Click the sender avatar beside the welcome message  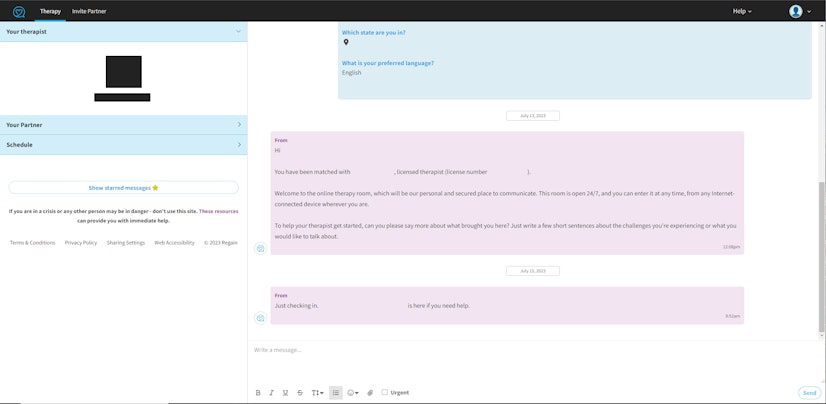260,248
